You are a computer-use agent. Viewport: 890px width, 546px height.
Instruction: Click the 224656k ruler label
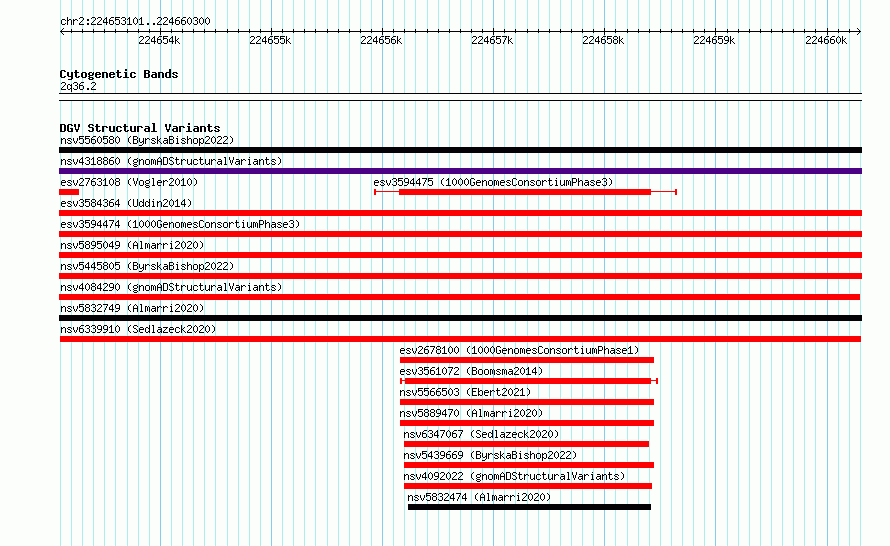point(381,40)
